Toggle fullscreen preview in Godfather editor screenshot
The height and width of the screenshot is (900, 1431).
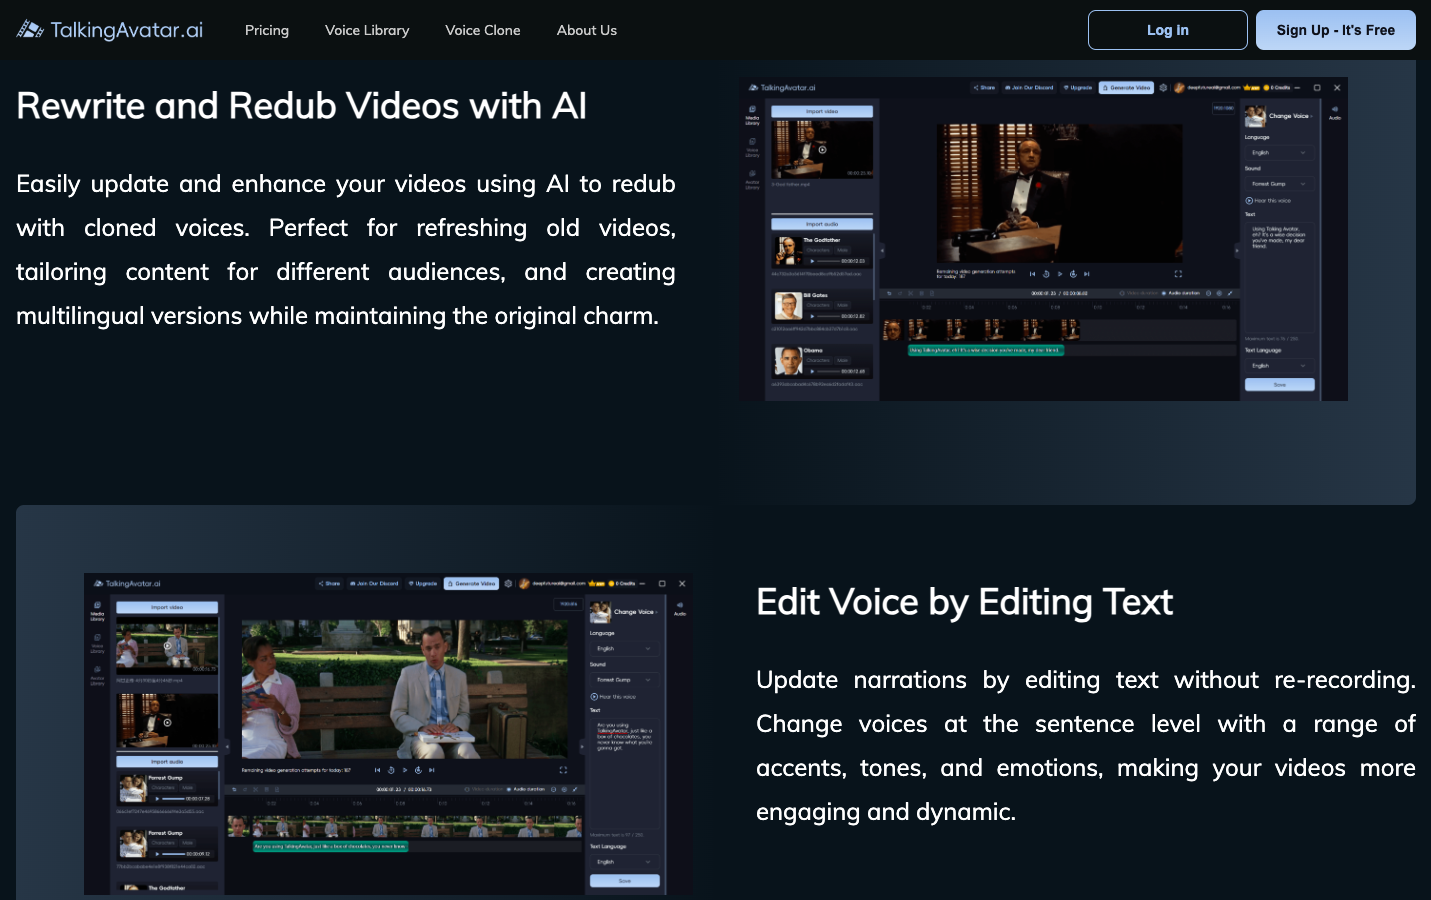(x=1178, y=274)
